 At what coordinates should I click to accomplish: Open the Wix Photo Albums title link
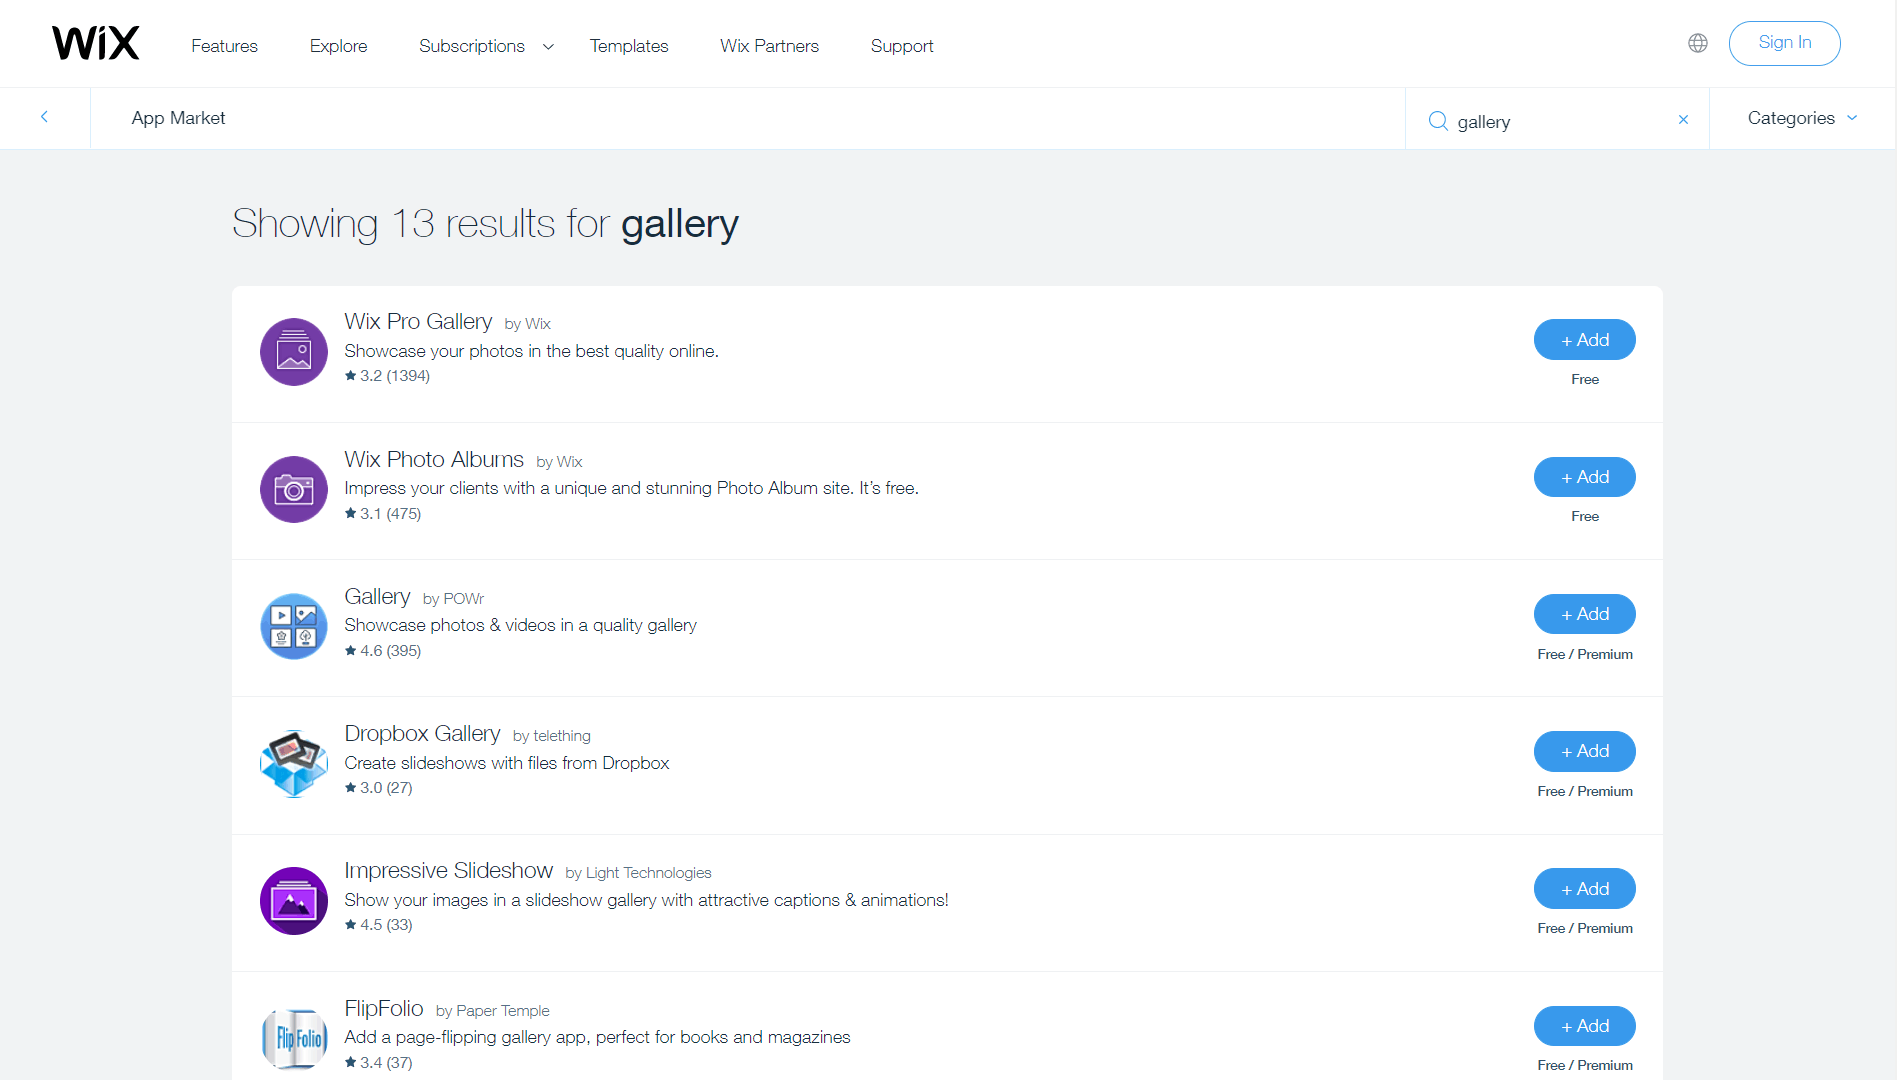434,459
